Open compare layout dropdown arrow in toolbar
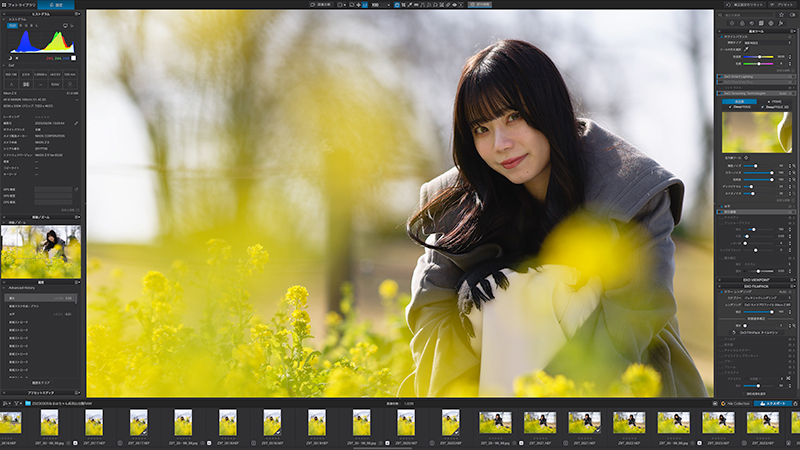The image size is (800, 450). (345, 5)
